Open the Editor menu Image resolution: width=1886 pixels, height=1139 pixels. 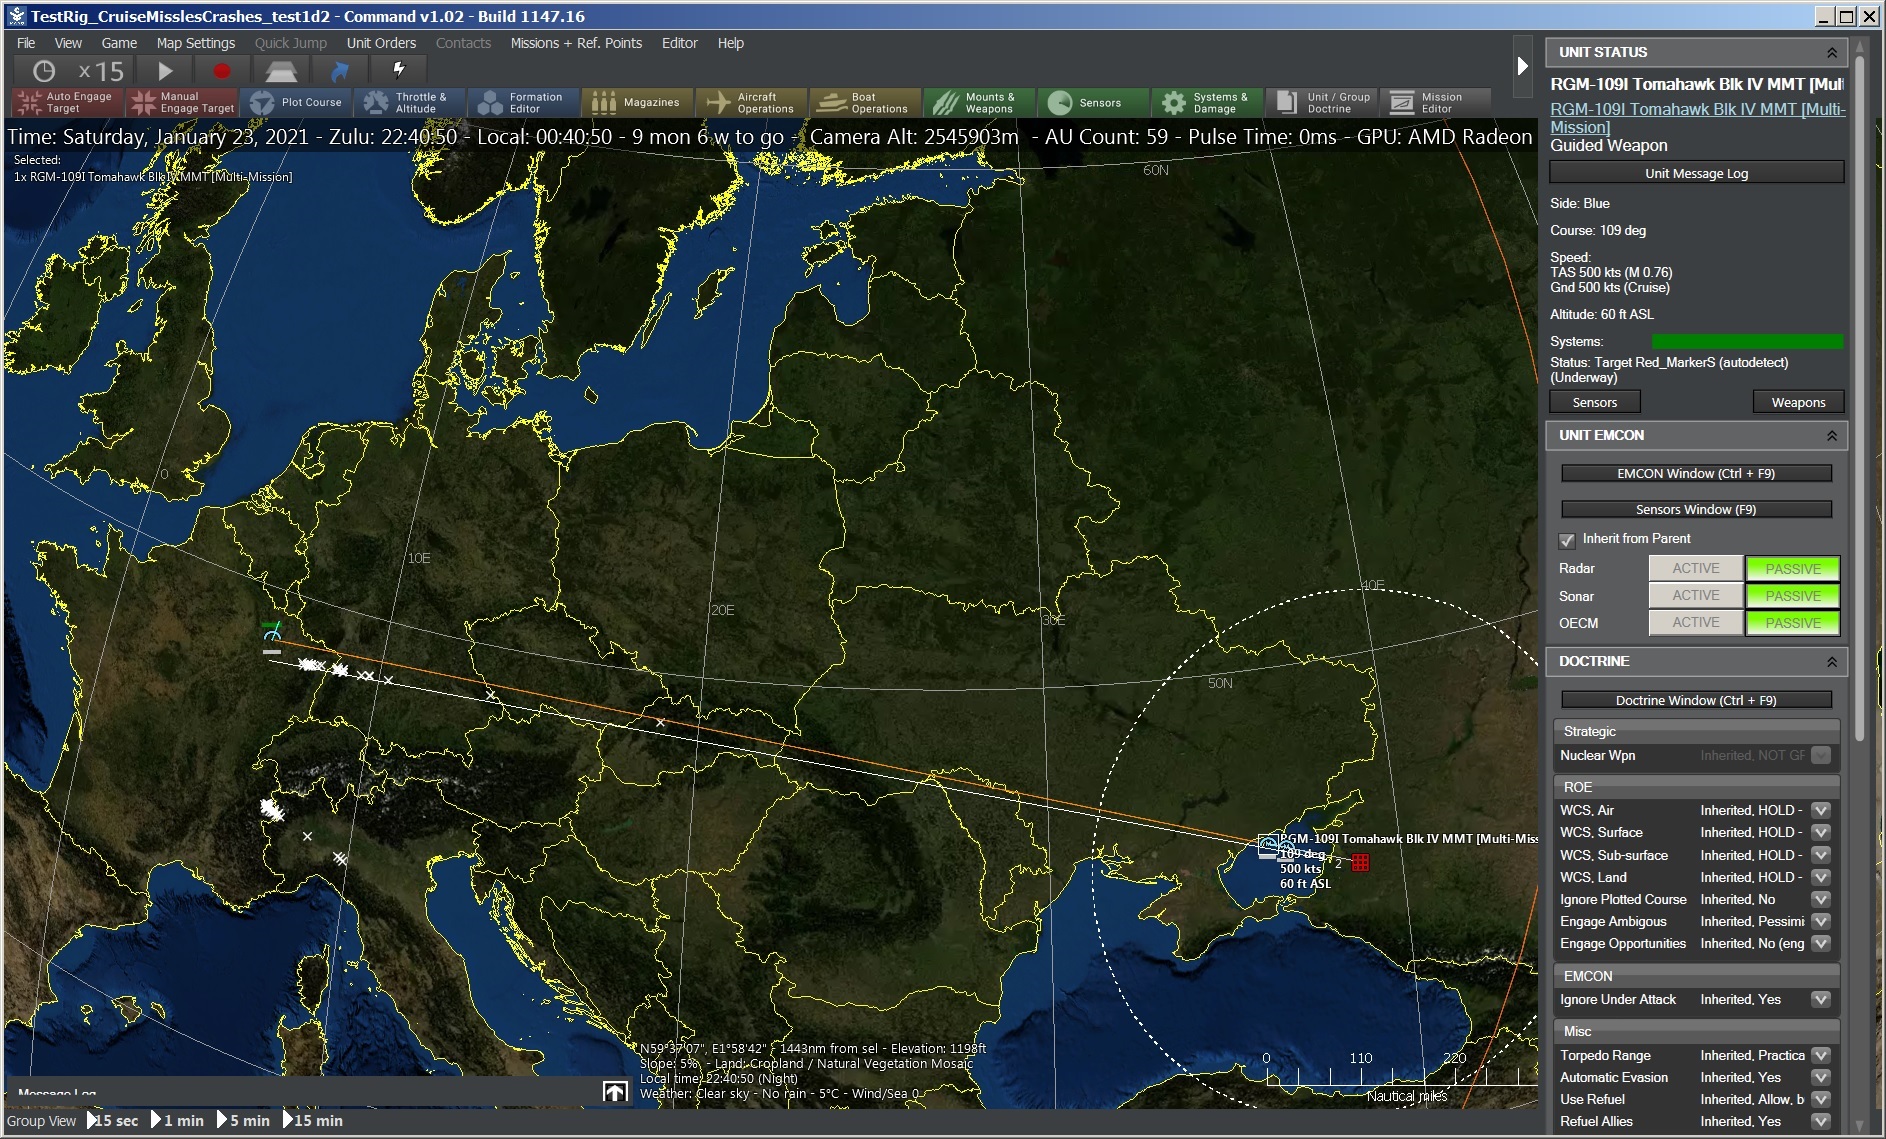[679, 43]
